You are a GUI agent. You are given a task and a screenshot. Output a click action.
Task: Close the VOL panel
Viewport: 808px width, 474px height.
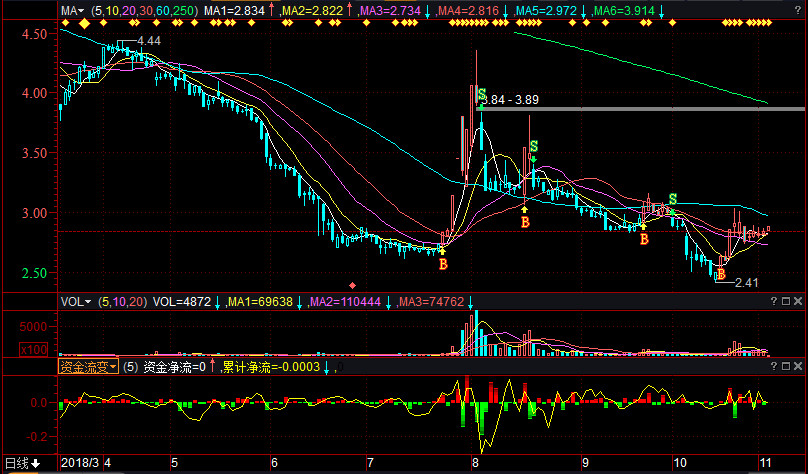coord(798,301)
